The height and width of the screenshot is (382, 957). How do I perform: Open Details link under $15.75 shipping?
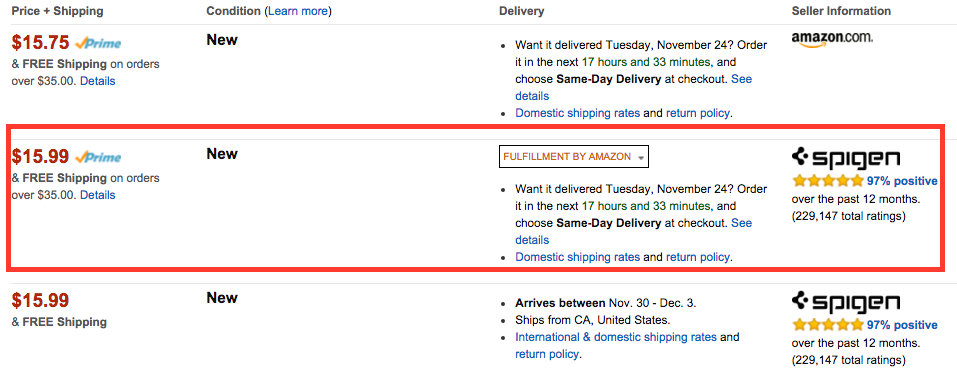[x=98, y=81]
